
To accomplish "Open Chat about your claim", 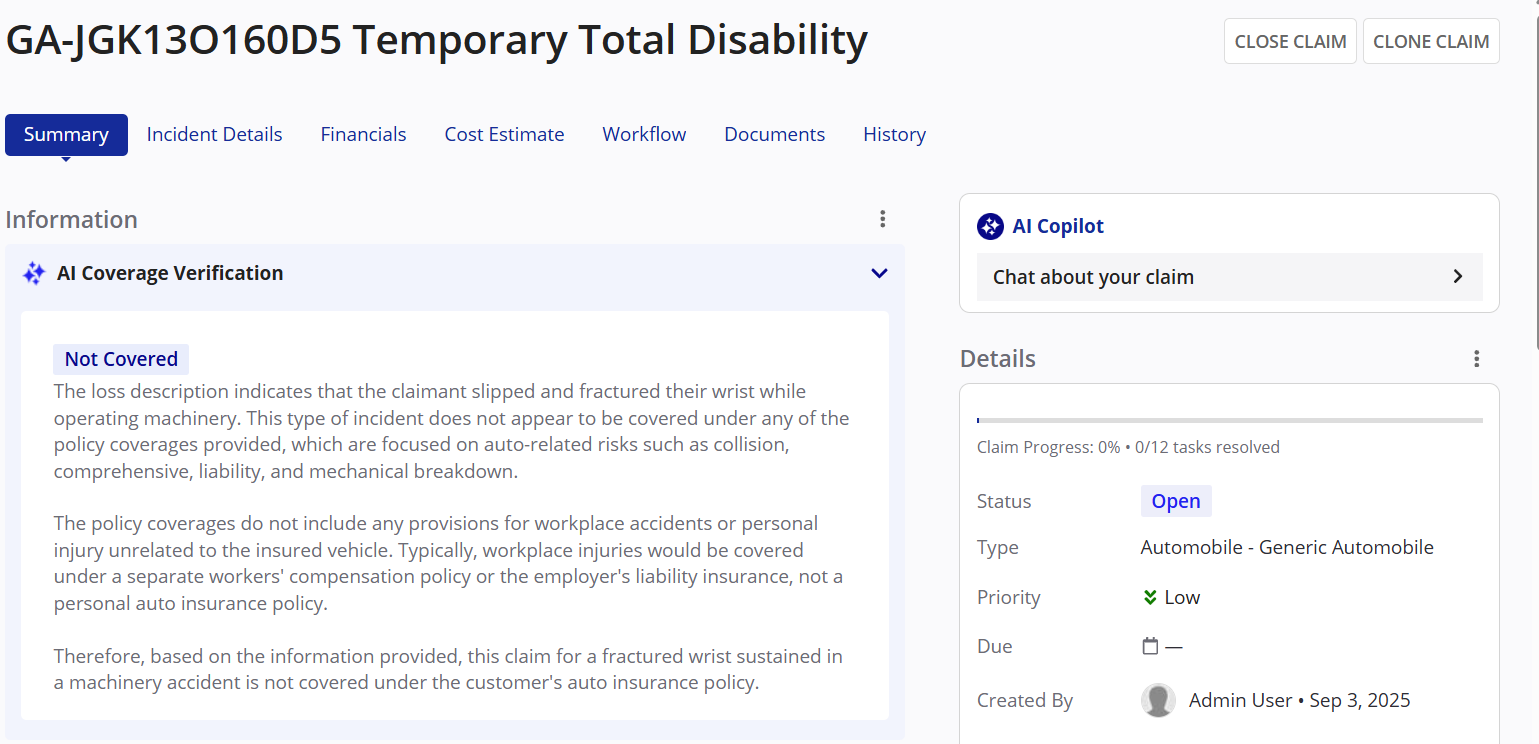I will pos(1229,277).
